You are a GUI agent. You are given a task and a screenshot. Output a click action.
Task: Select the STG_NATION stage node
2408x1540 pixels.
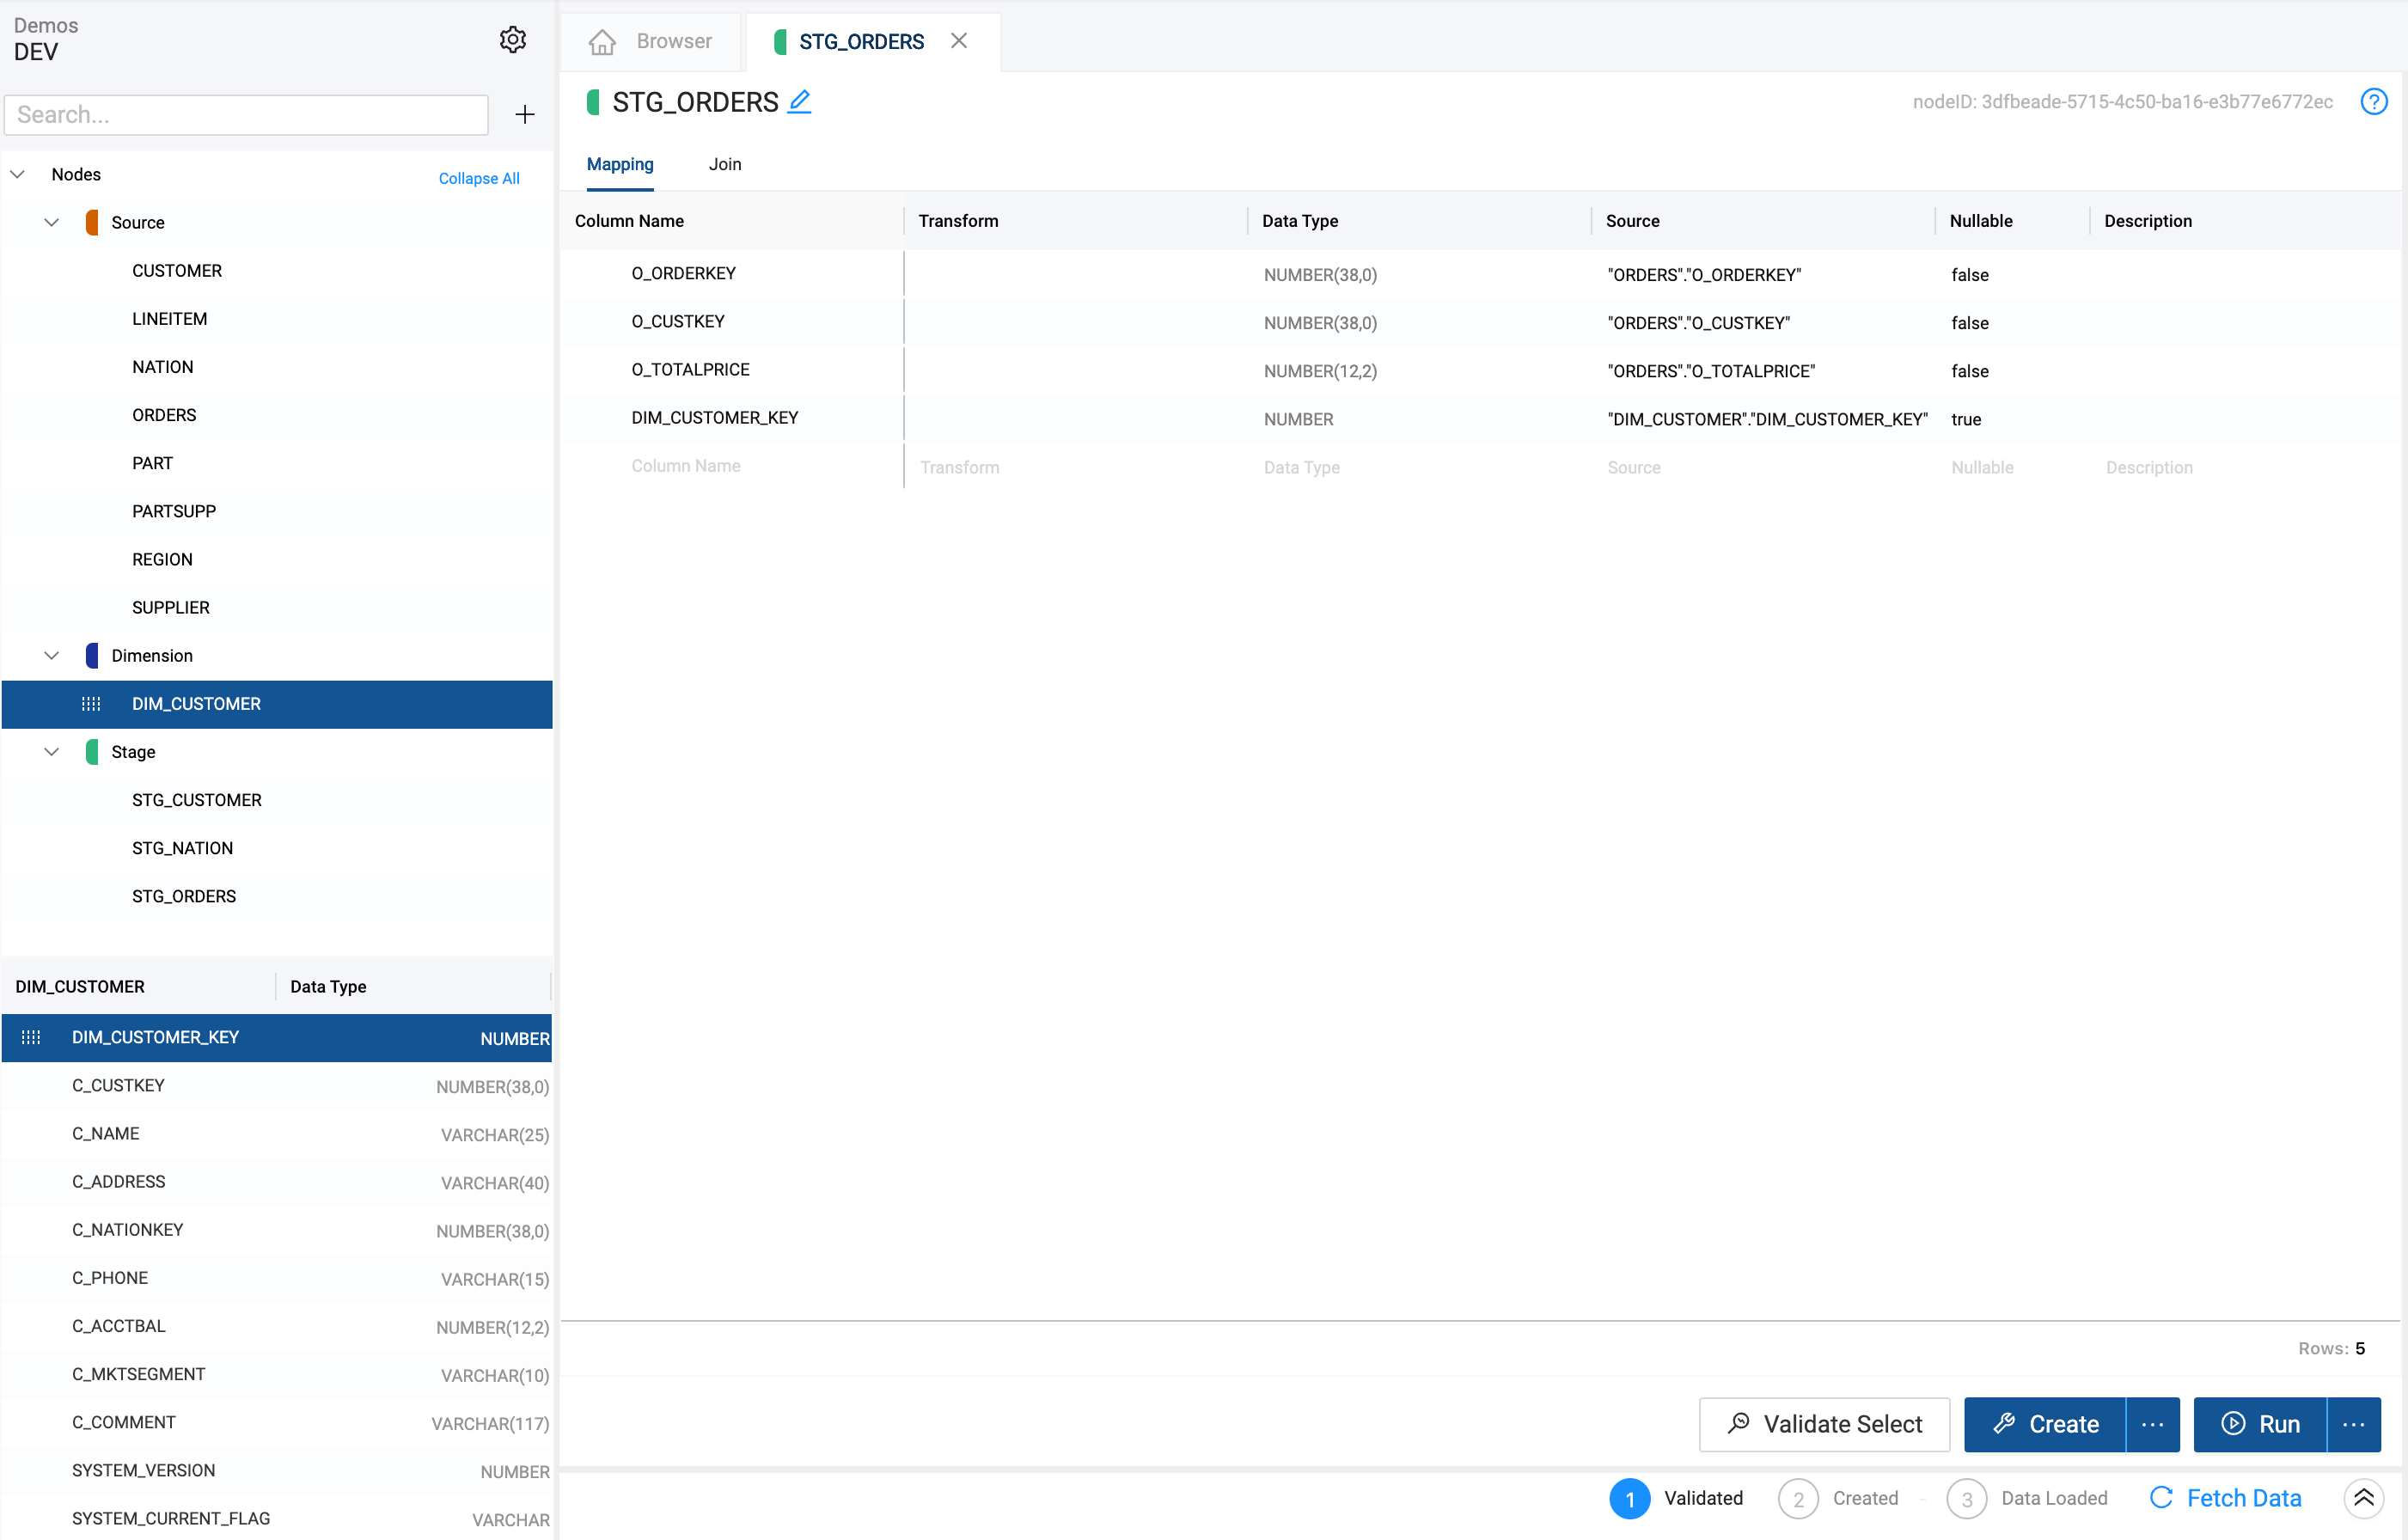(182, 848)
